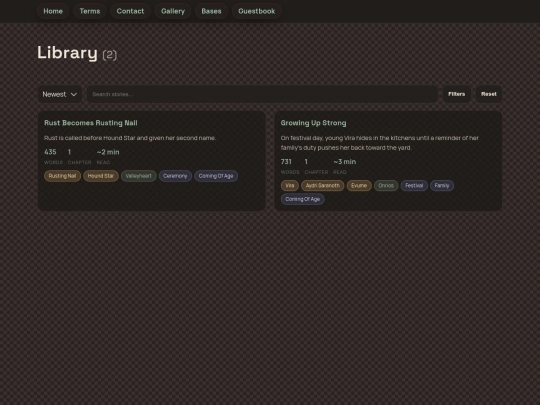Open story Growing Up Strong
Screen dimensions: 540x405
pos(313,123)
